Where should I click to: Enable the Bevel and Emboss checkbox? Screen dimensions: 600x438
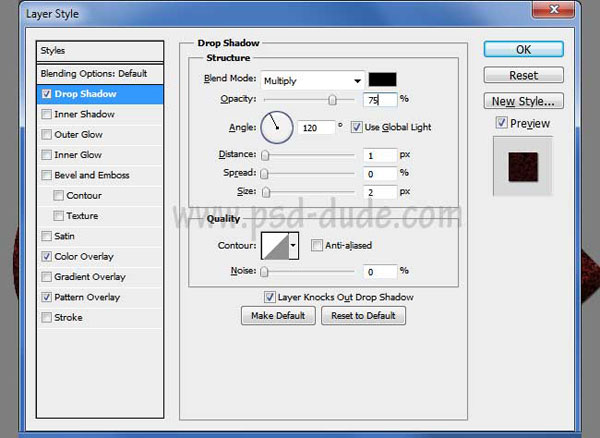coord(46,175)
